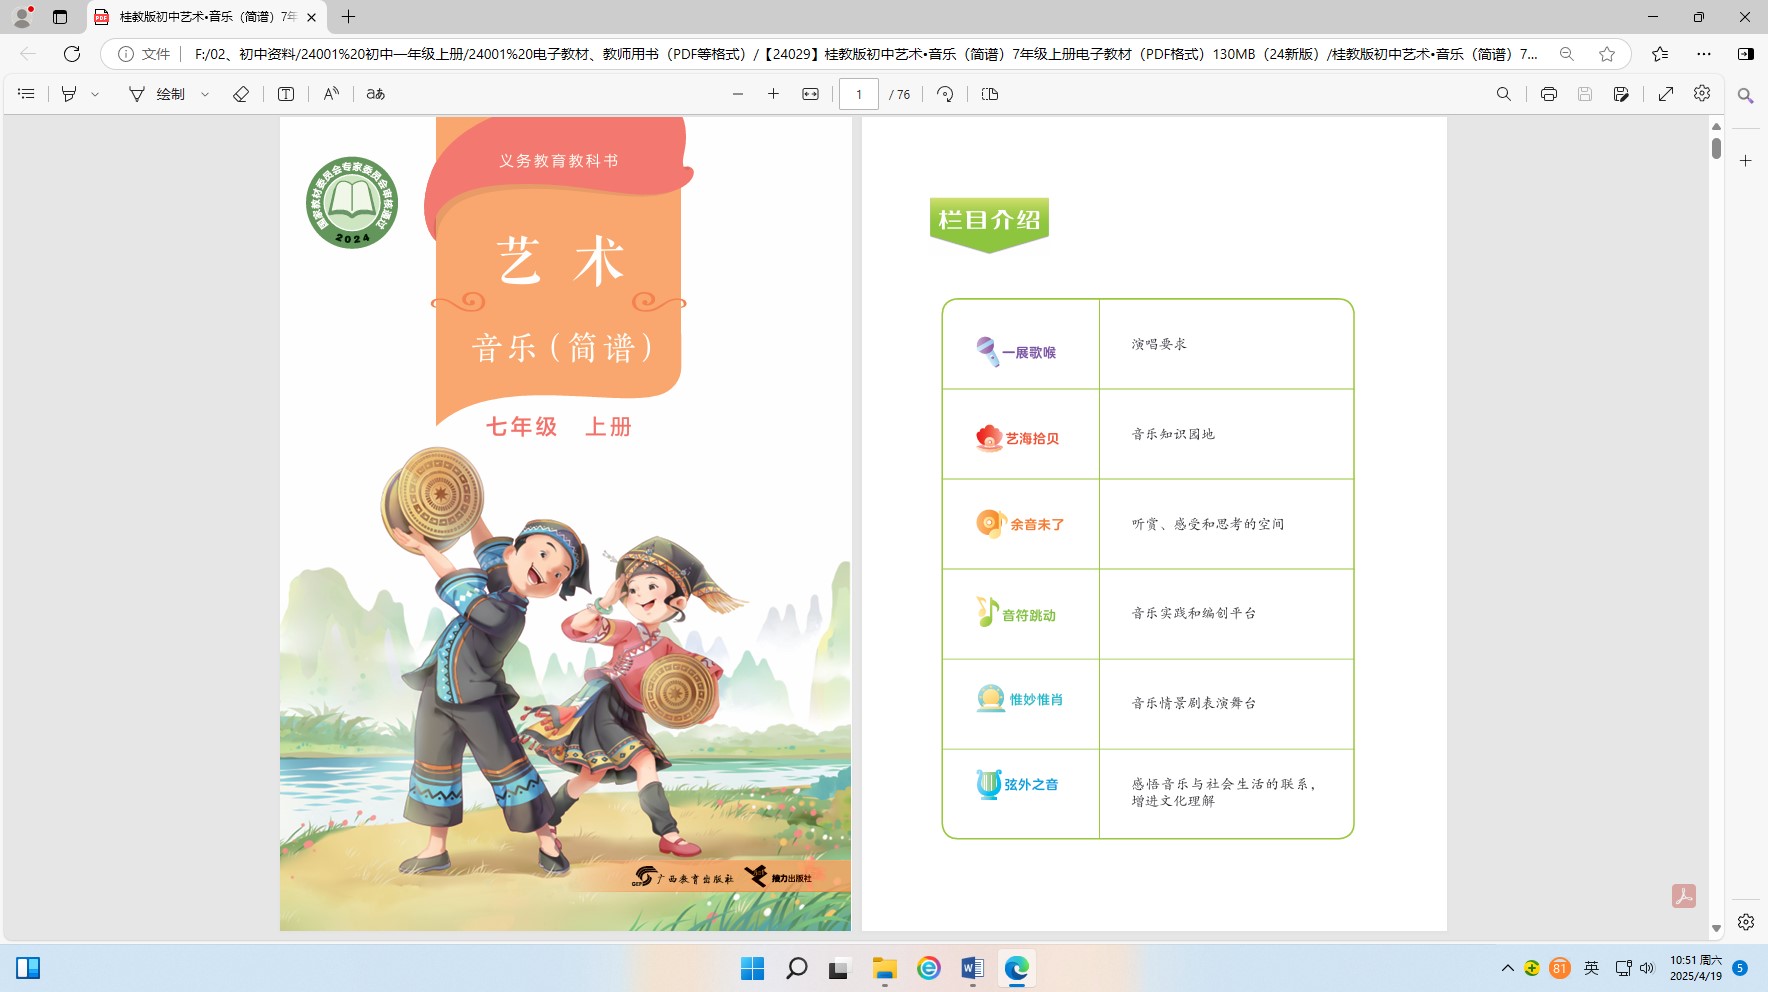Select the eraser tool
Image resolution: width=1768 pixels, height=992 pixels.
click(241, 94)
